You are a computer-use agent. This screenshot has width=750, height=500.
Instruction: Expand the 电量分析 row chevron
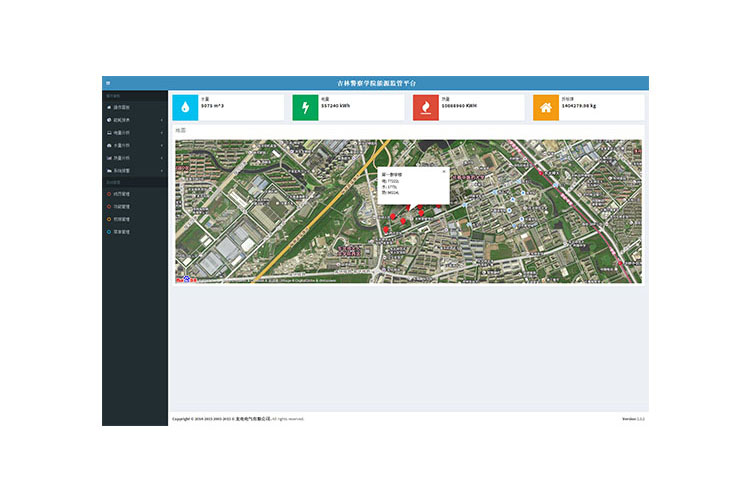[162, 133]
